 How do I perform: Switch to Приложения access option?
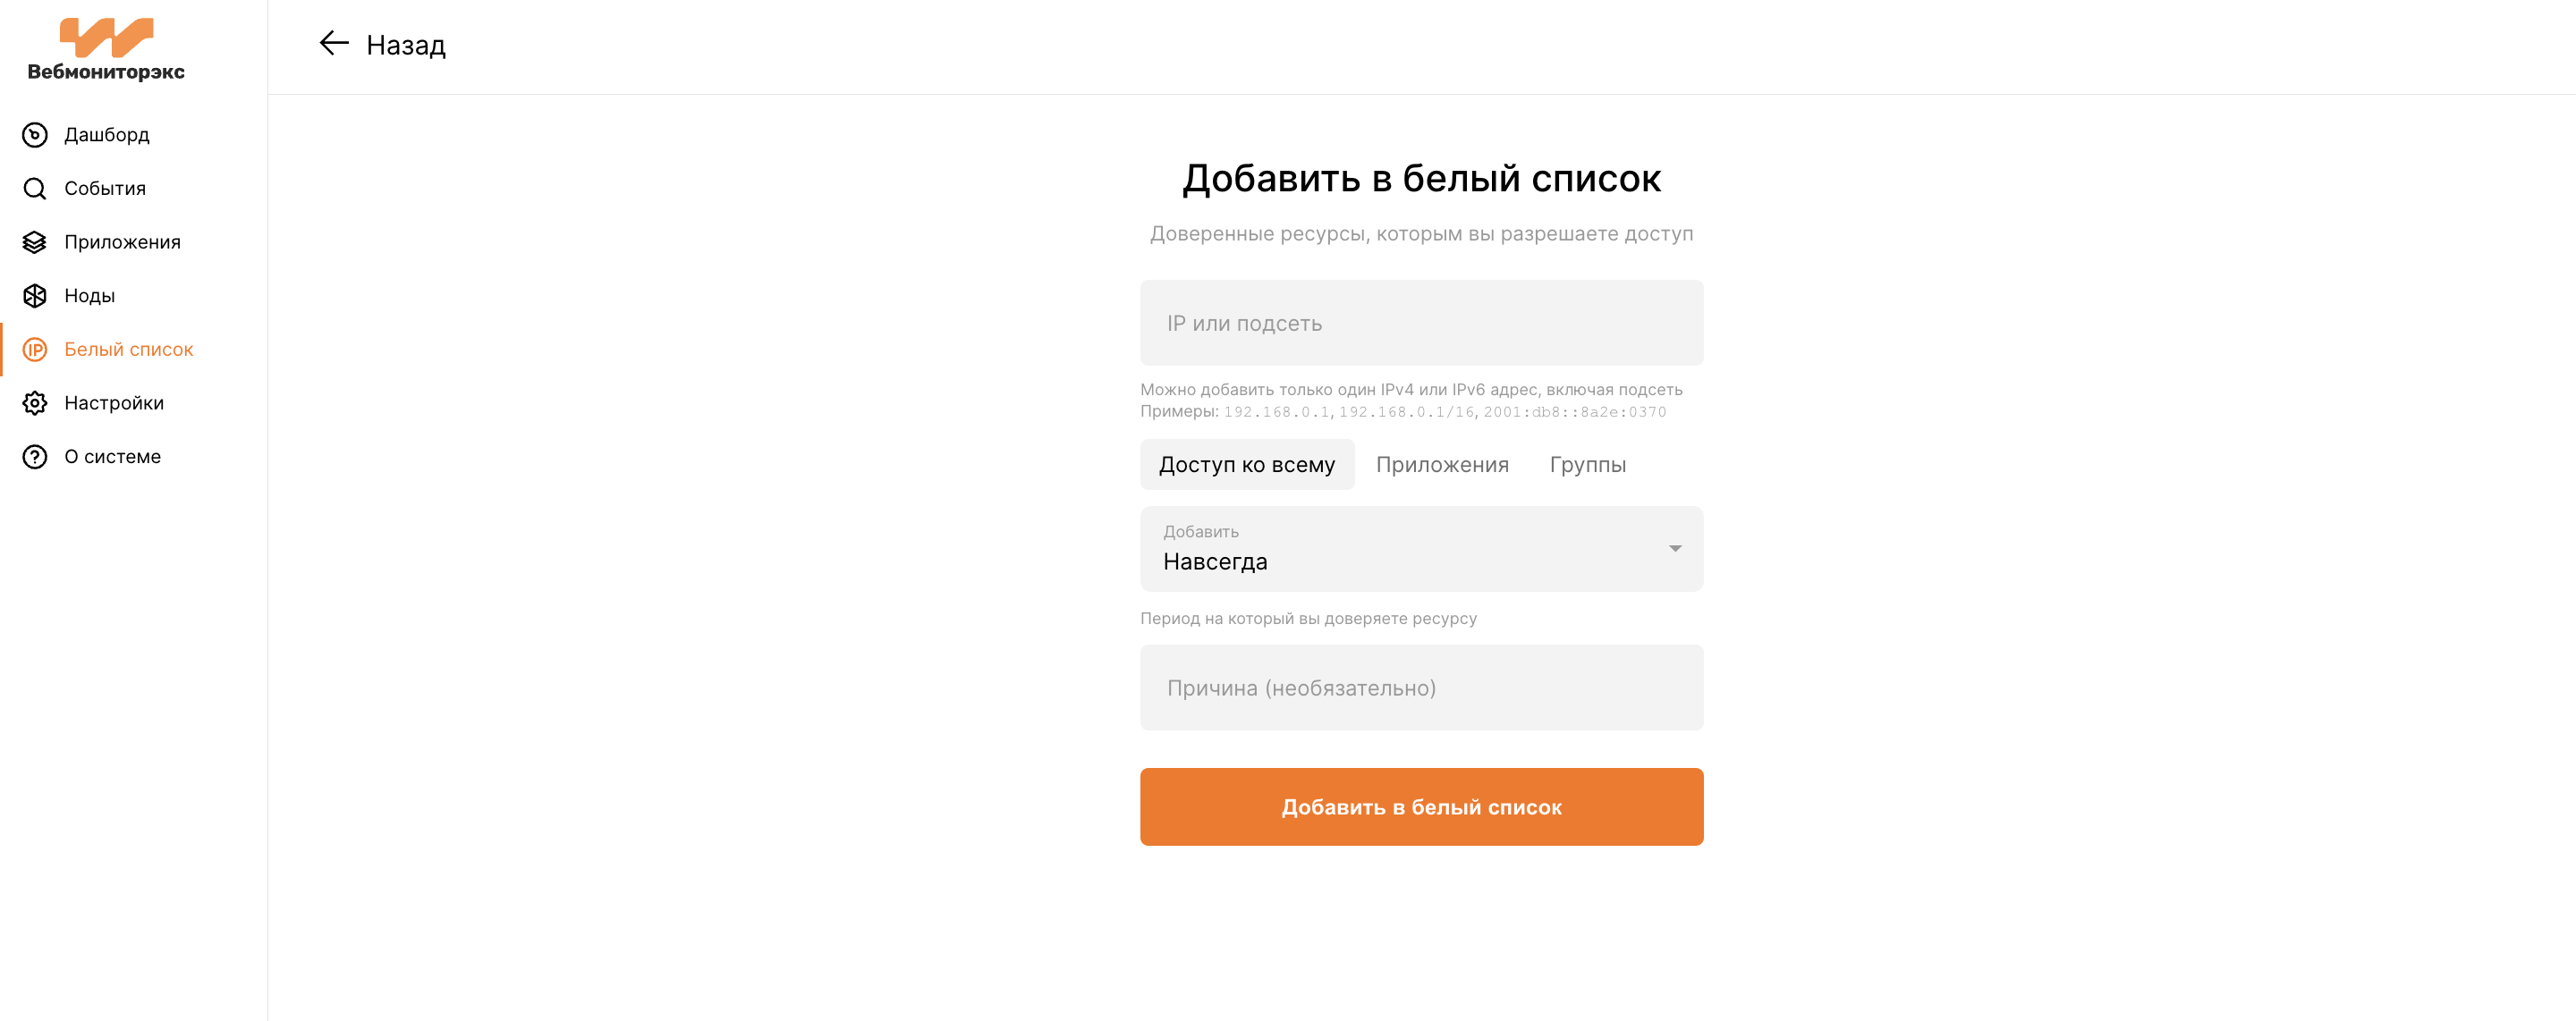1442,465
